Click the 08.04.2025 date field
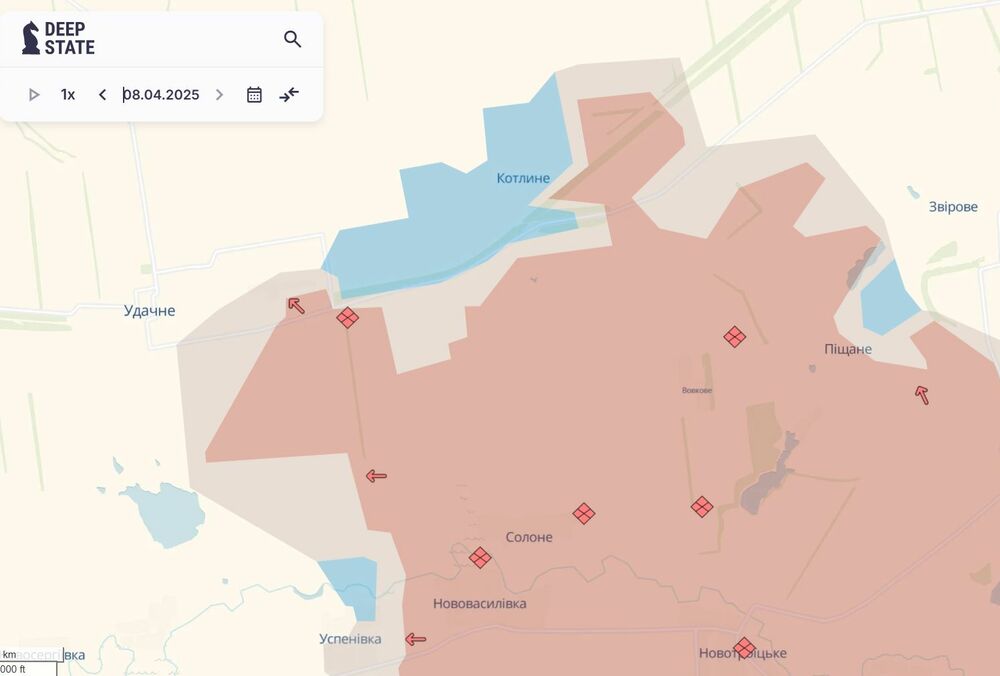This screenshot has width=1000, height=676. point(161,95)
